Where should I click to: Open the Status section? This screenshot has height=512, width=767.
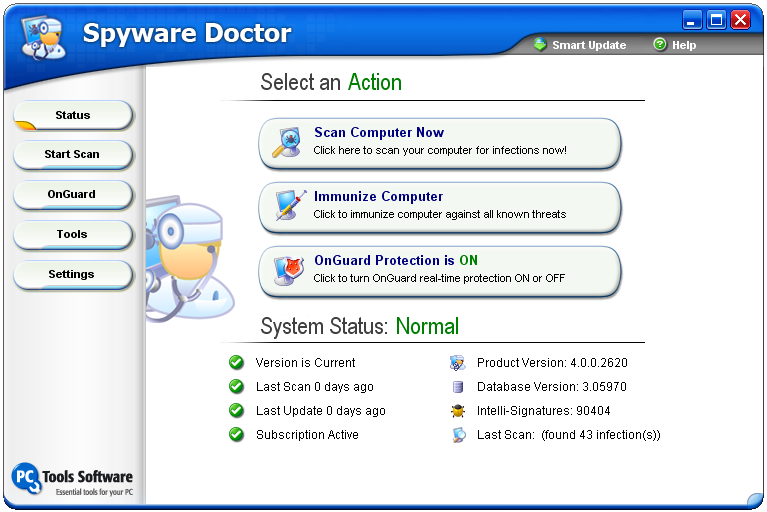pyautogui.click(x=73, y=115)
